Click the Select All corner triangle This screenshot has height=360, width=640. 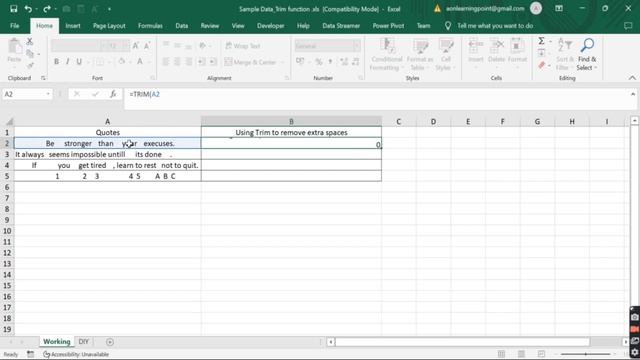pyautogui.click(x=9, y=122)
